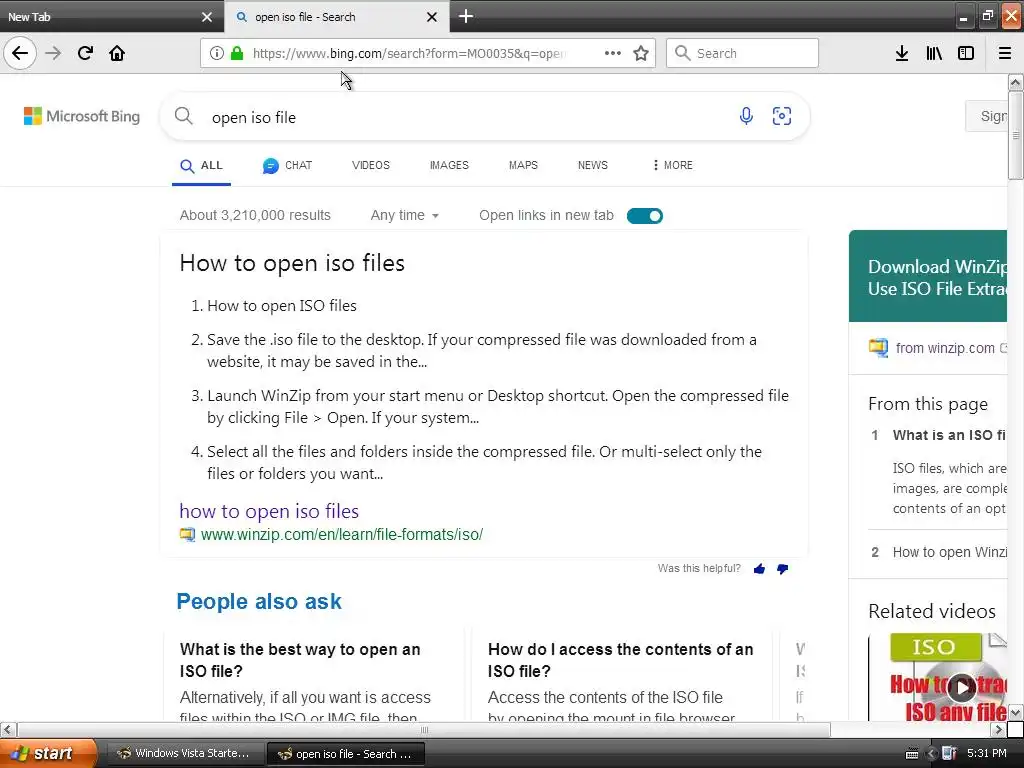Screen dimensions: 1024x768
Task: Switch to the MAPS tab
Action: pyautogui.click(x=523, y=165)
